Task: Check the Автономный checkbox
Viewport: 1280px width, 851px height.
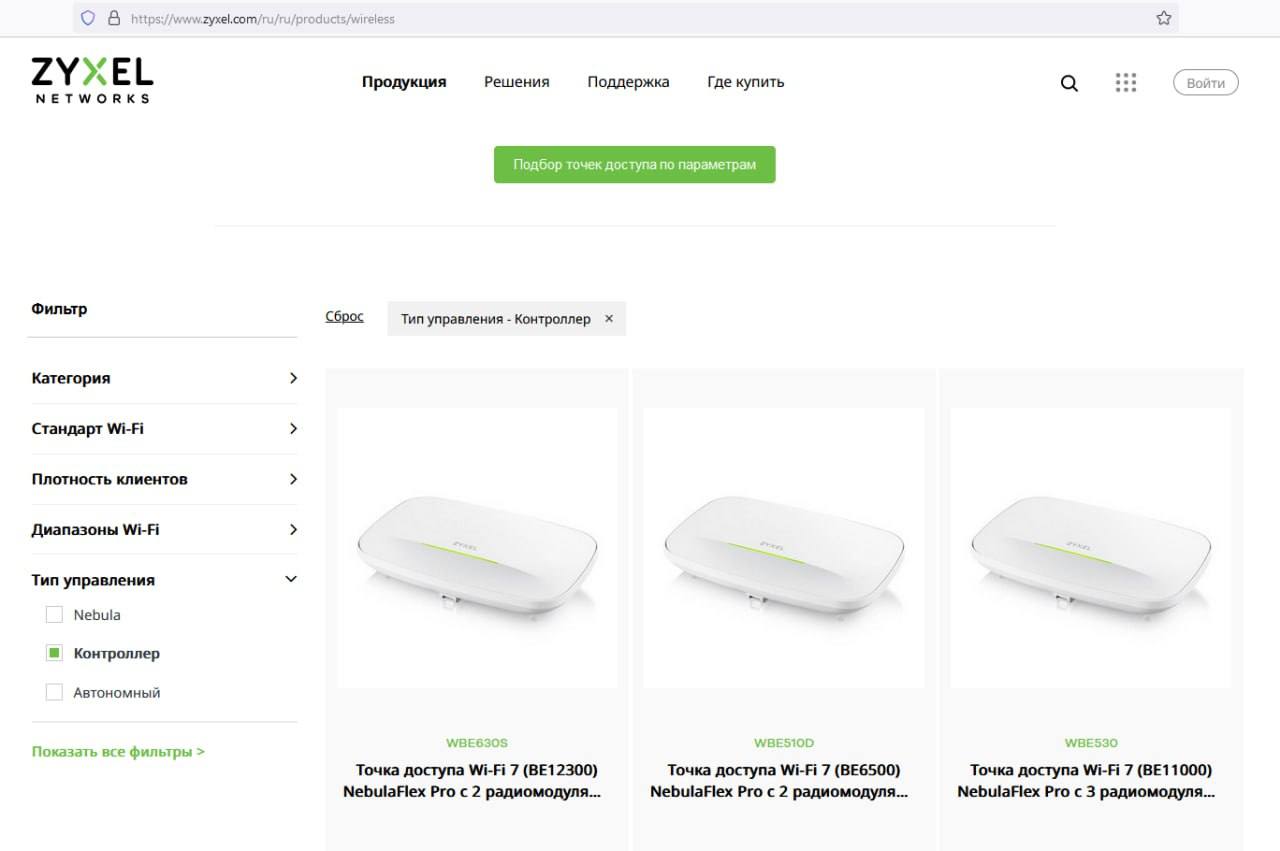Action: tap(54, 692)
